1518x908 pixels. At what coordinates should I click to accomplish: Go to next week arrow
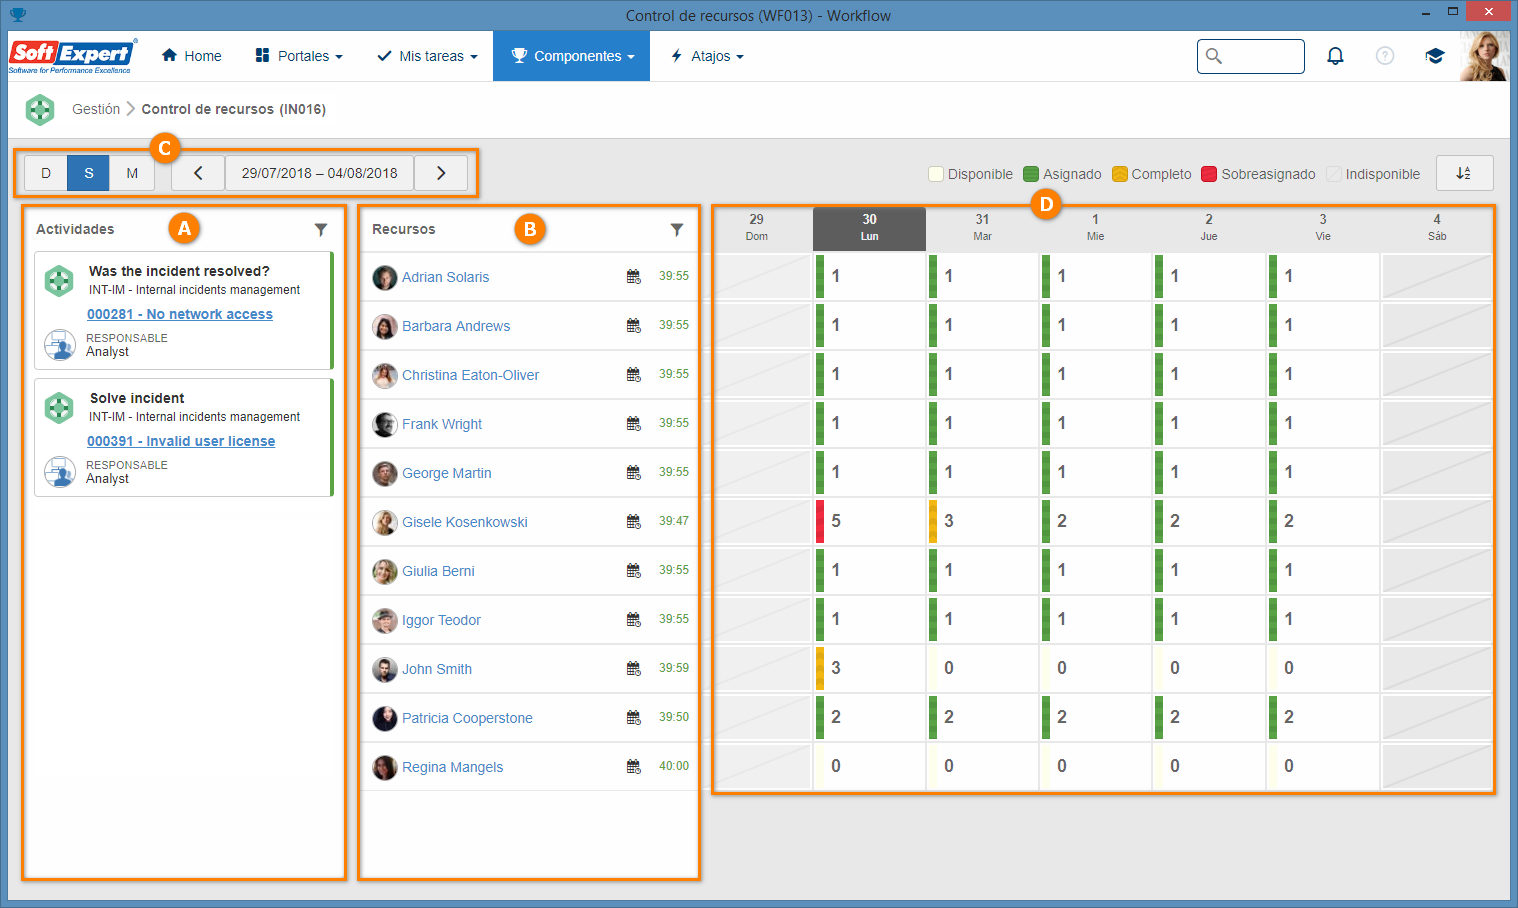[x=441, y=173]
